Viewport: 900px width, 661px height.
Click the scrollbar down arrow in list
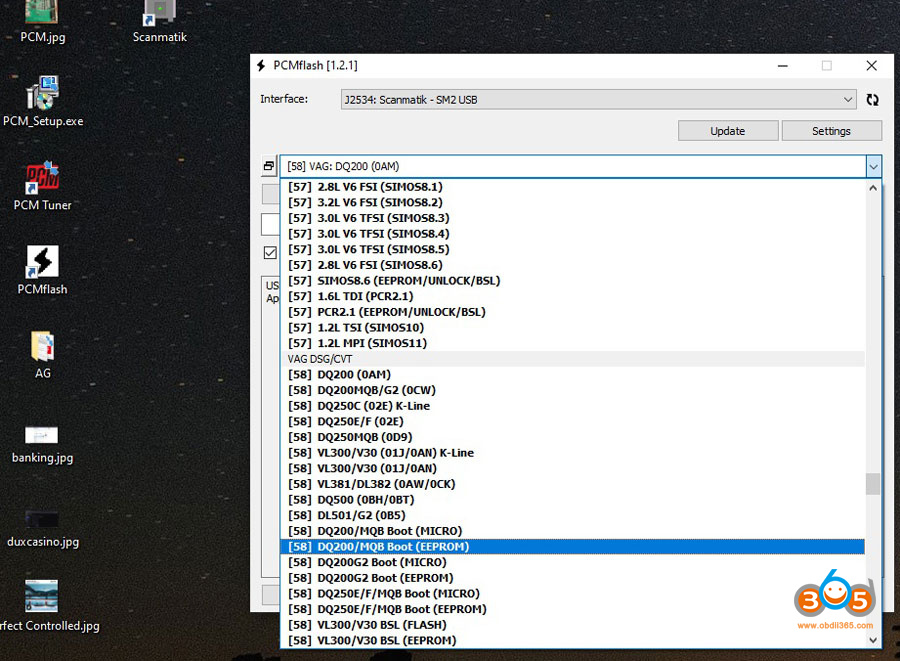point(873,640)
